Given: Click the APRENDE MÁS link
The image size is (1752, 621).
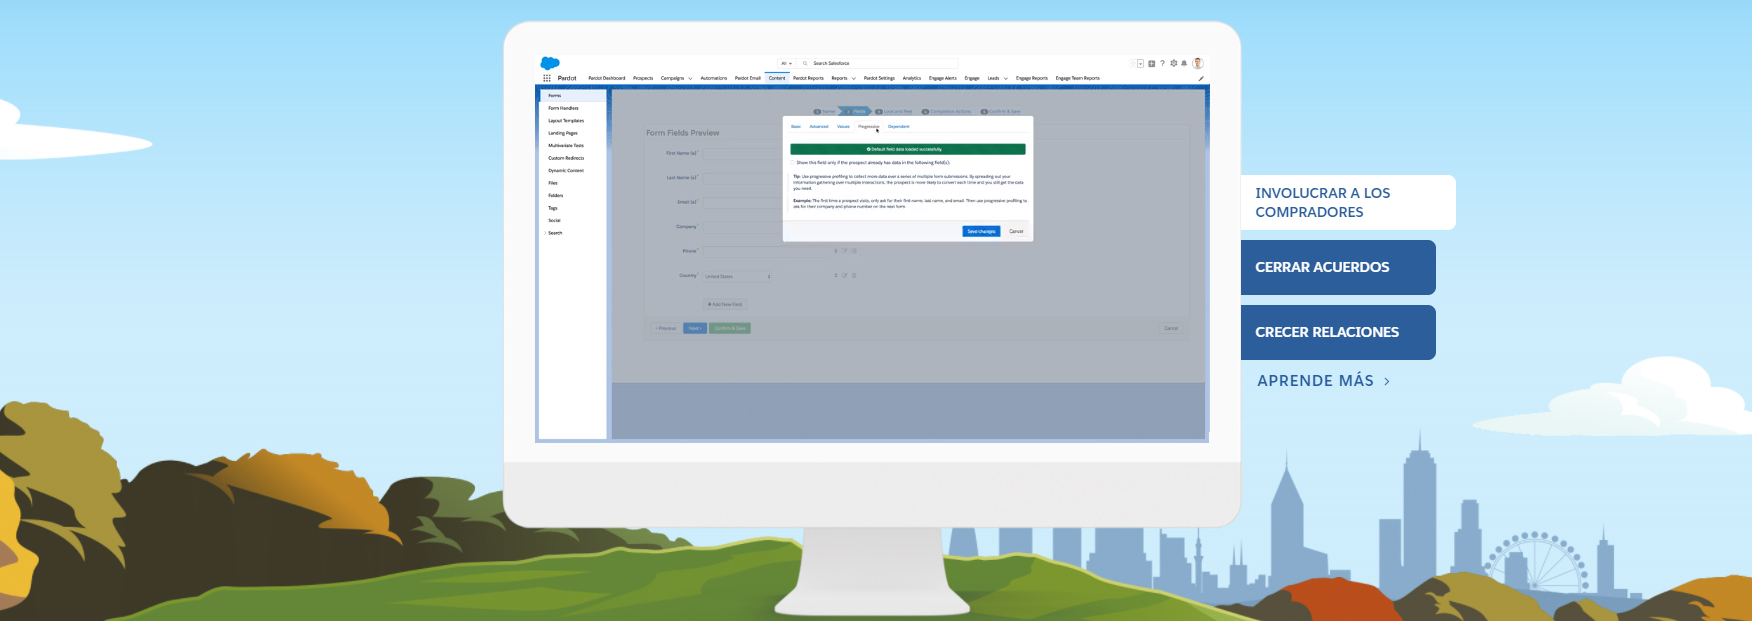Looking at the screenshot, I should [1323, 381].
